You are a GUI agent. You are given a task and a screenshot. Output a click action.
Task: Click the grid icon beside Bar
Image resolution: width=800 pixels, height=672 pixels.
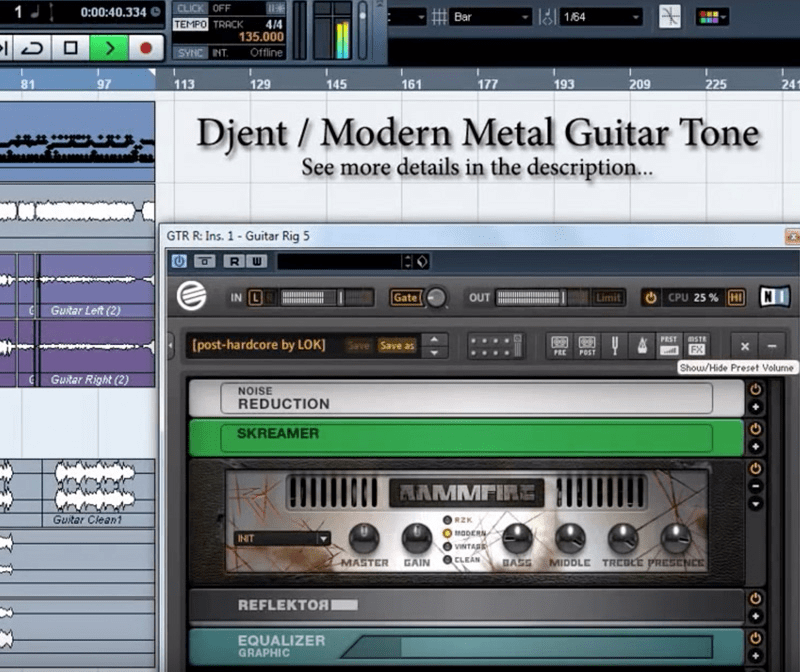coord(439,17)
